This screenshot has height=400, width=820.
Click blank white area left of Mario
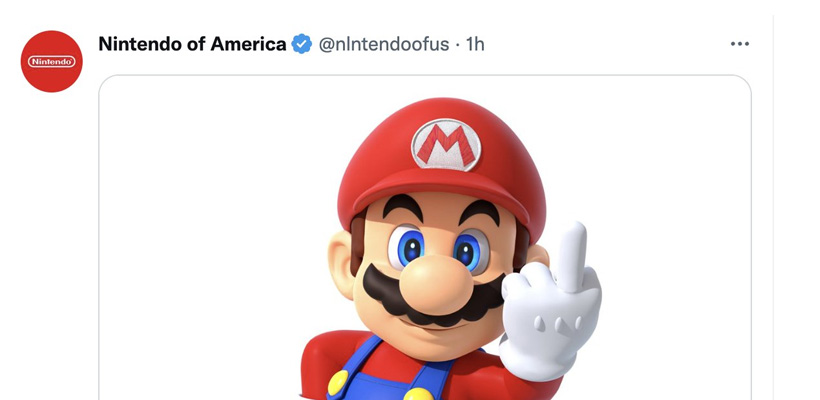tap(209, 235)
